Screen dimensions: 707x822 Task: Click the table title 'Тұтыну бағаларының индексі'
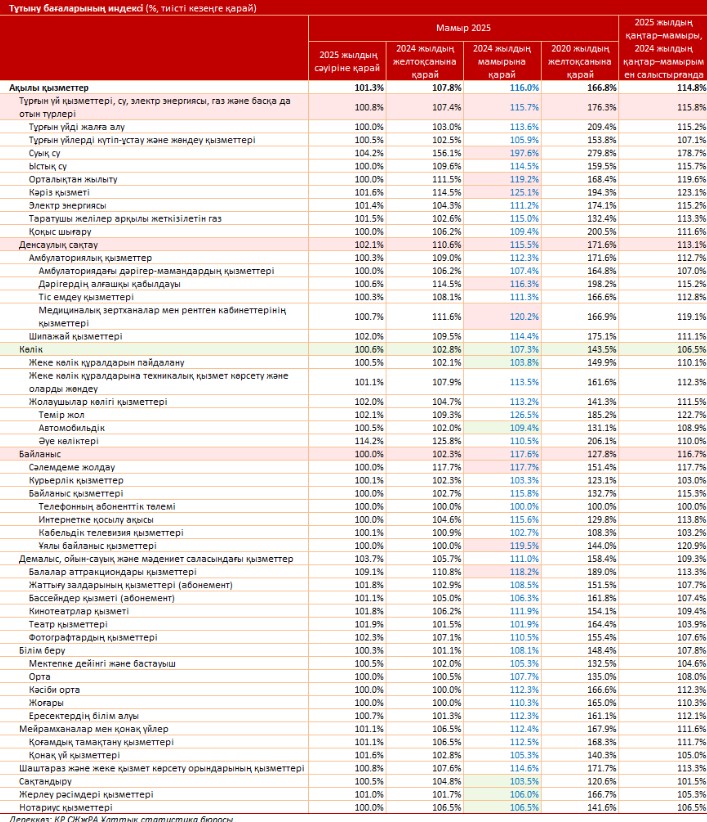76,8
